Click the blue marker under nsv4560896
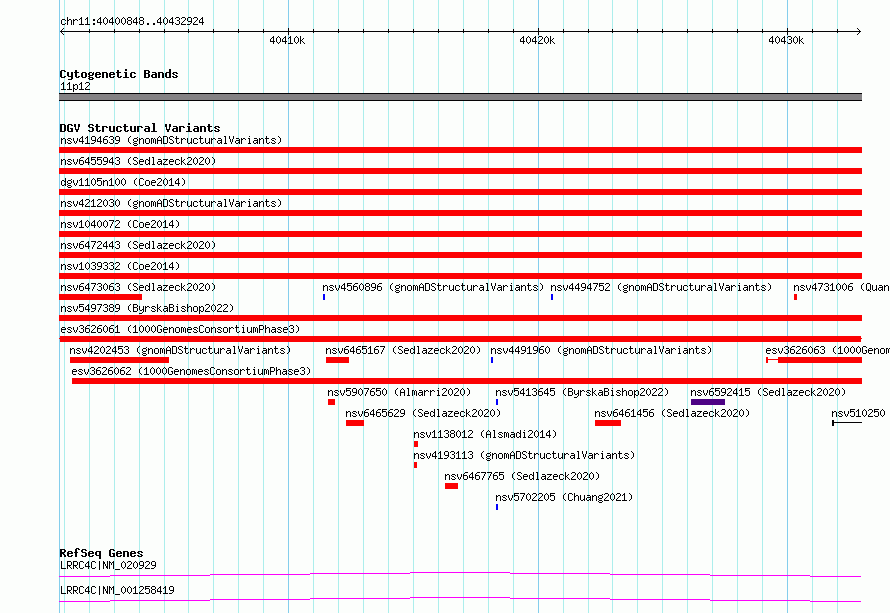This screenshot has height=613, width=890. pos(324,297)
